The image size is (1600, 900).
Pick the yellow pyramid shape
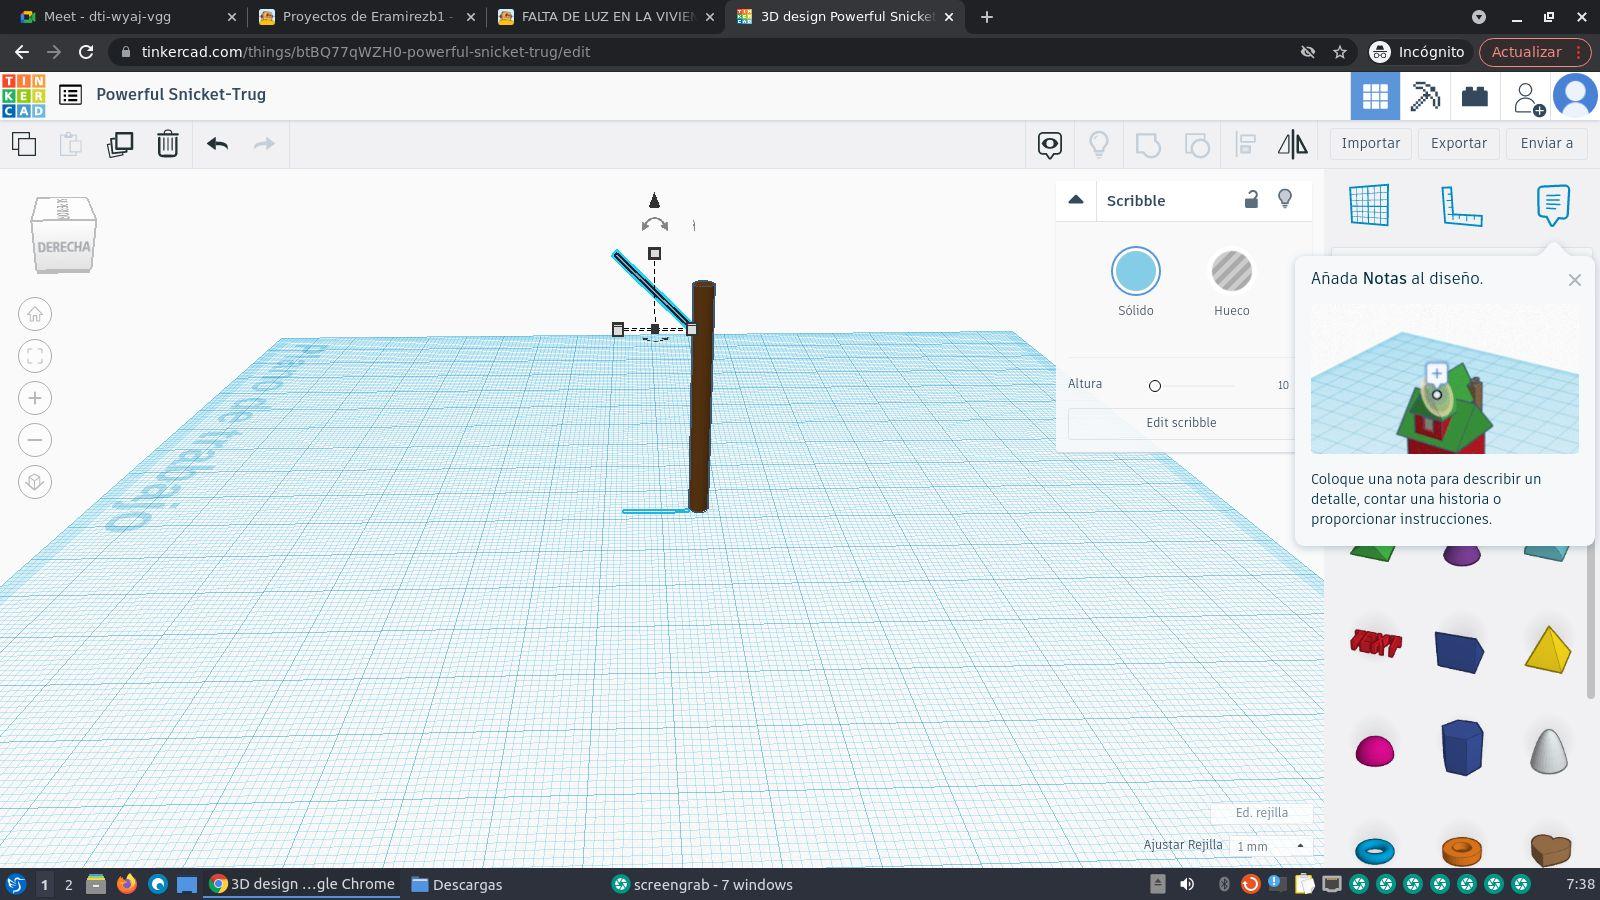(1548, 649)
